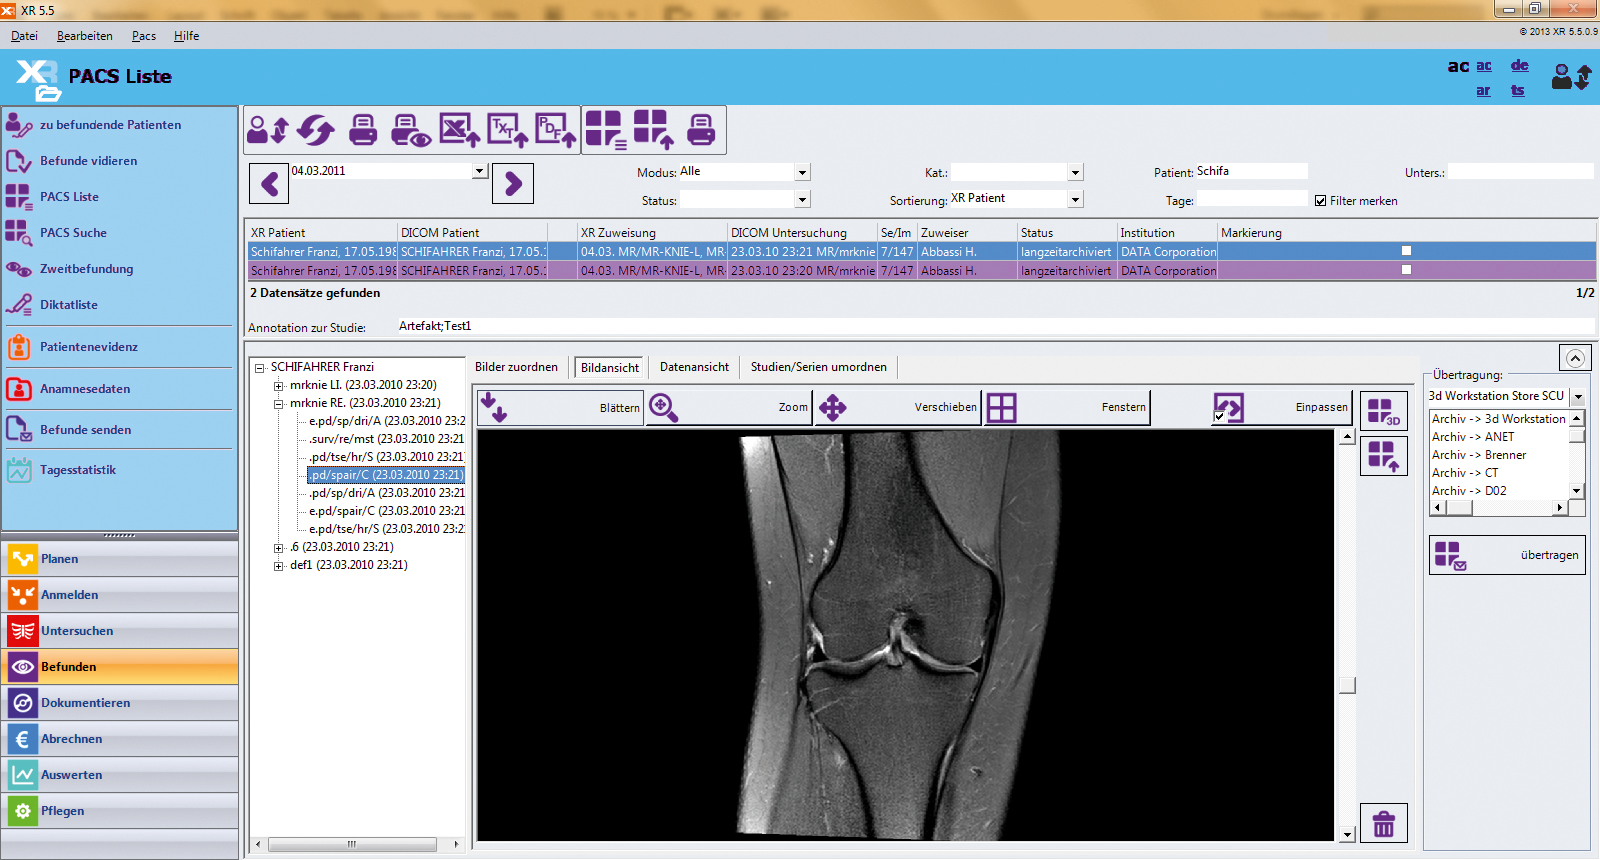Screen dimensions: 1600x860
Task: Click the übertragen button
Action: (x=1507, y=555)
